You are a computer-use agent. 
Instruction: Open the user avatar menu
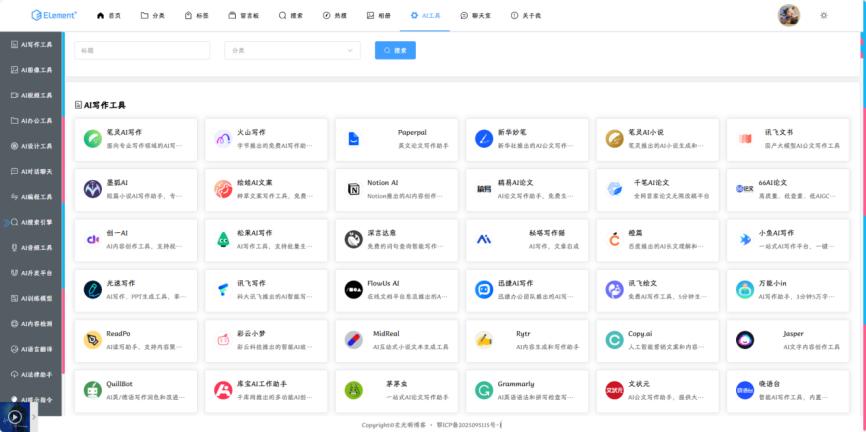point(788,15)
